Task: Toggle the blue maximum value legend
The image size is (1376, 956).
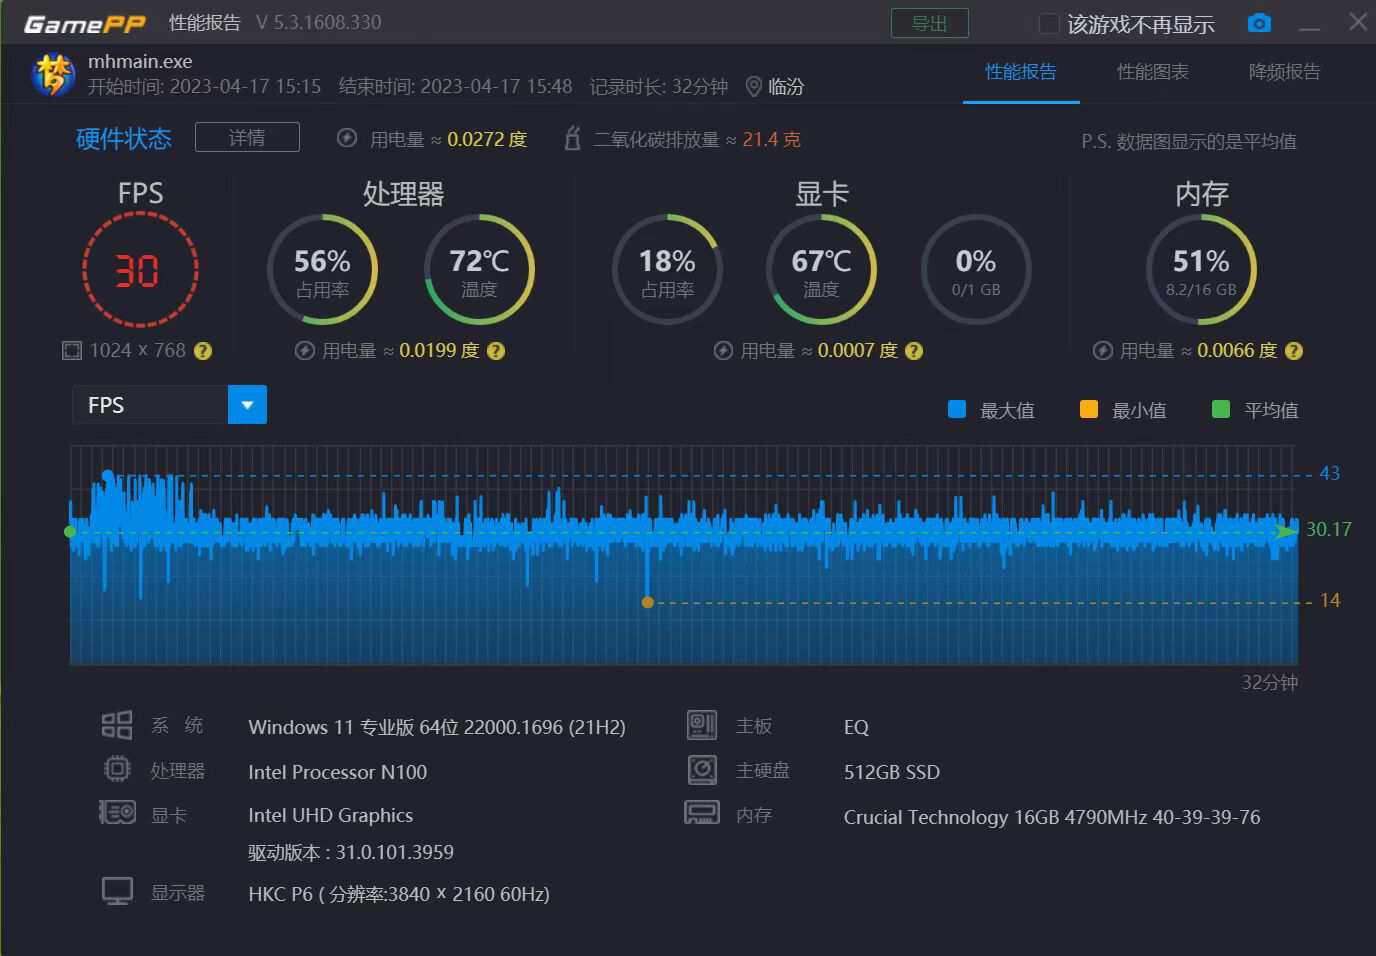Action: [957, 409]
